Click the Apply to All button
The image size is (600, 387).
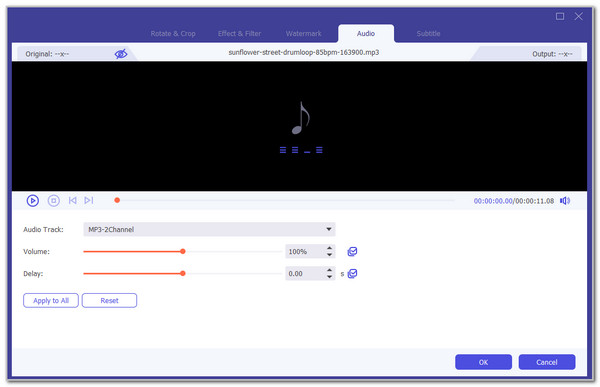pyautogui.click(x=51, y=300)
